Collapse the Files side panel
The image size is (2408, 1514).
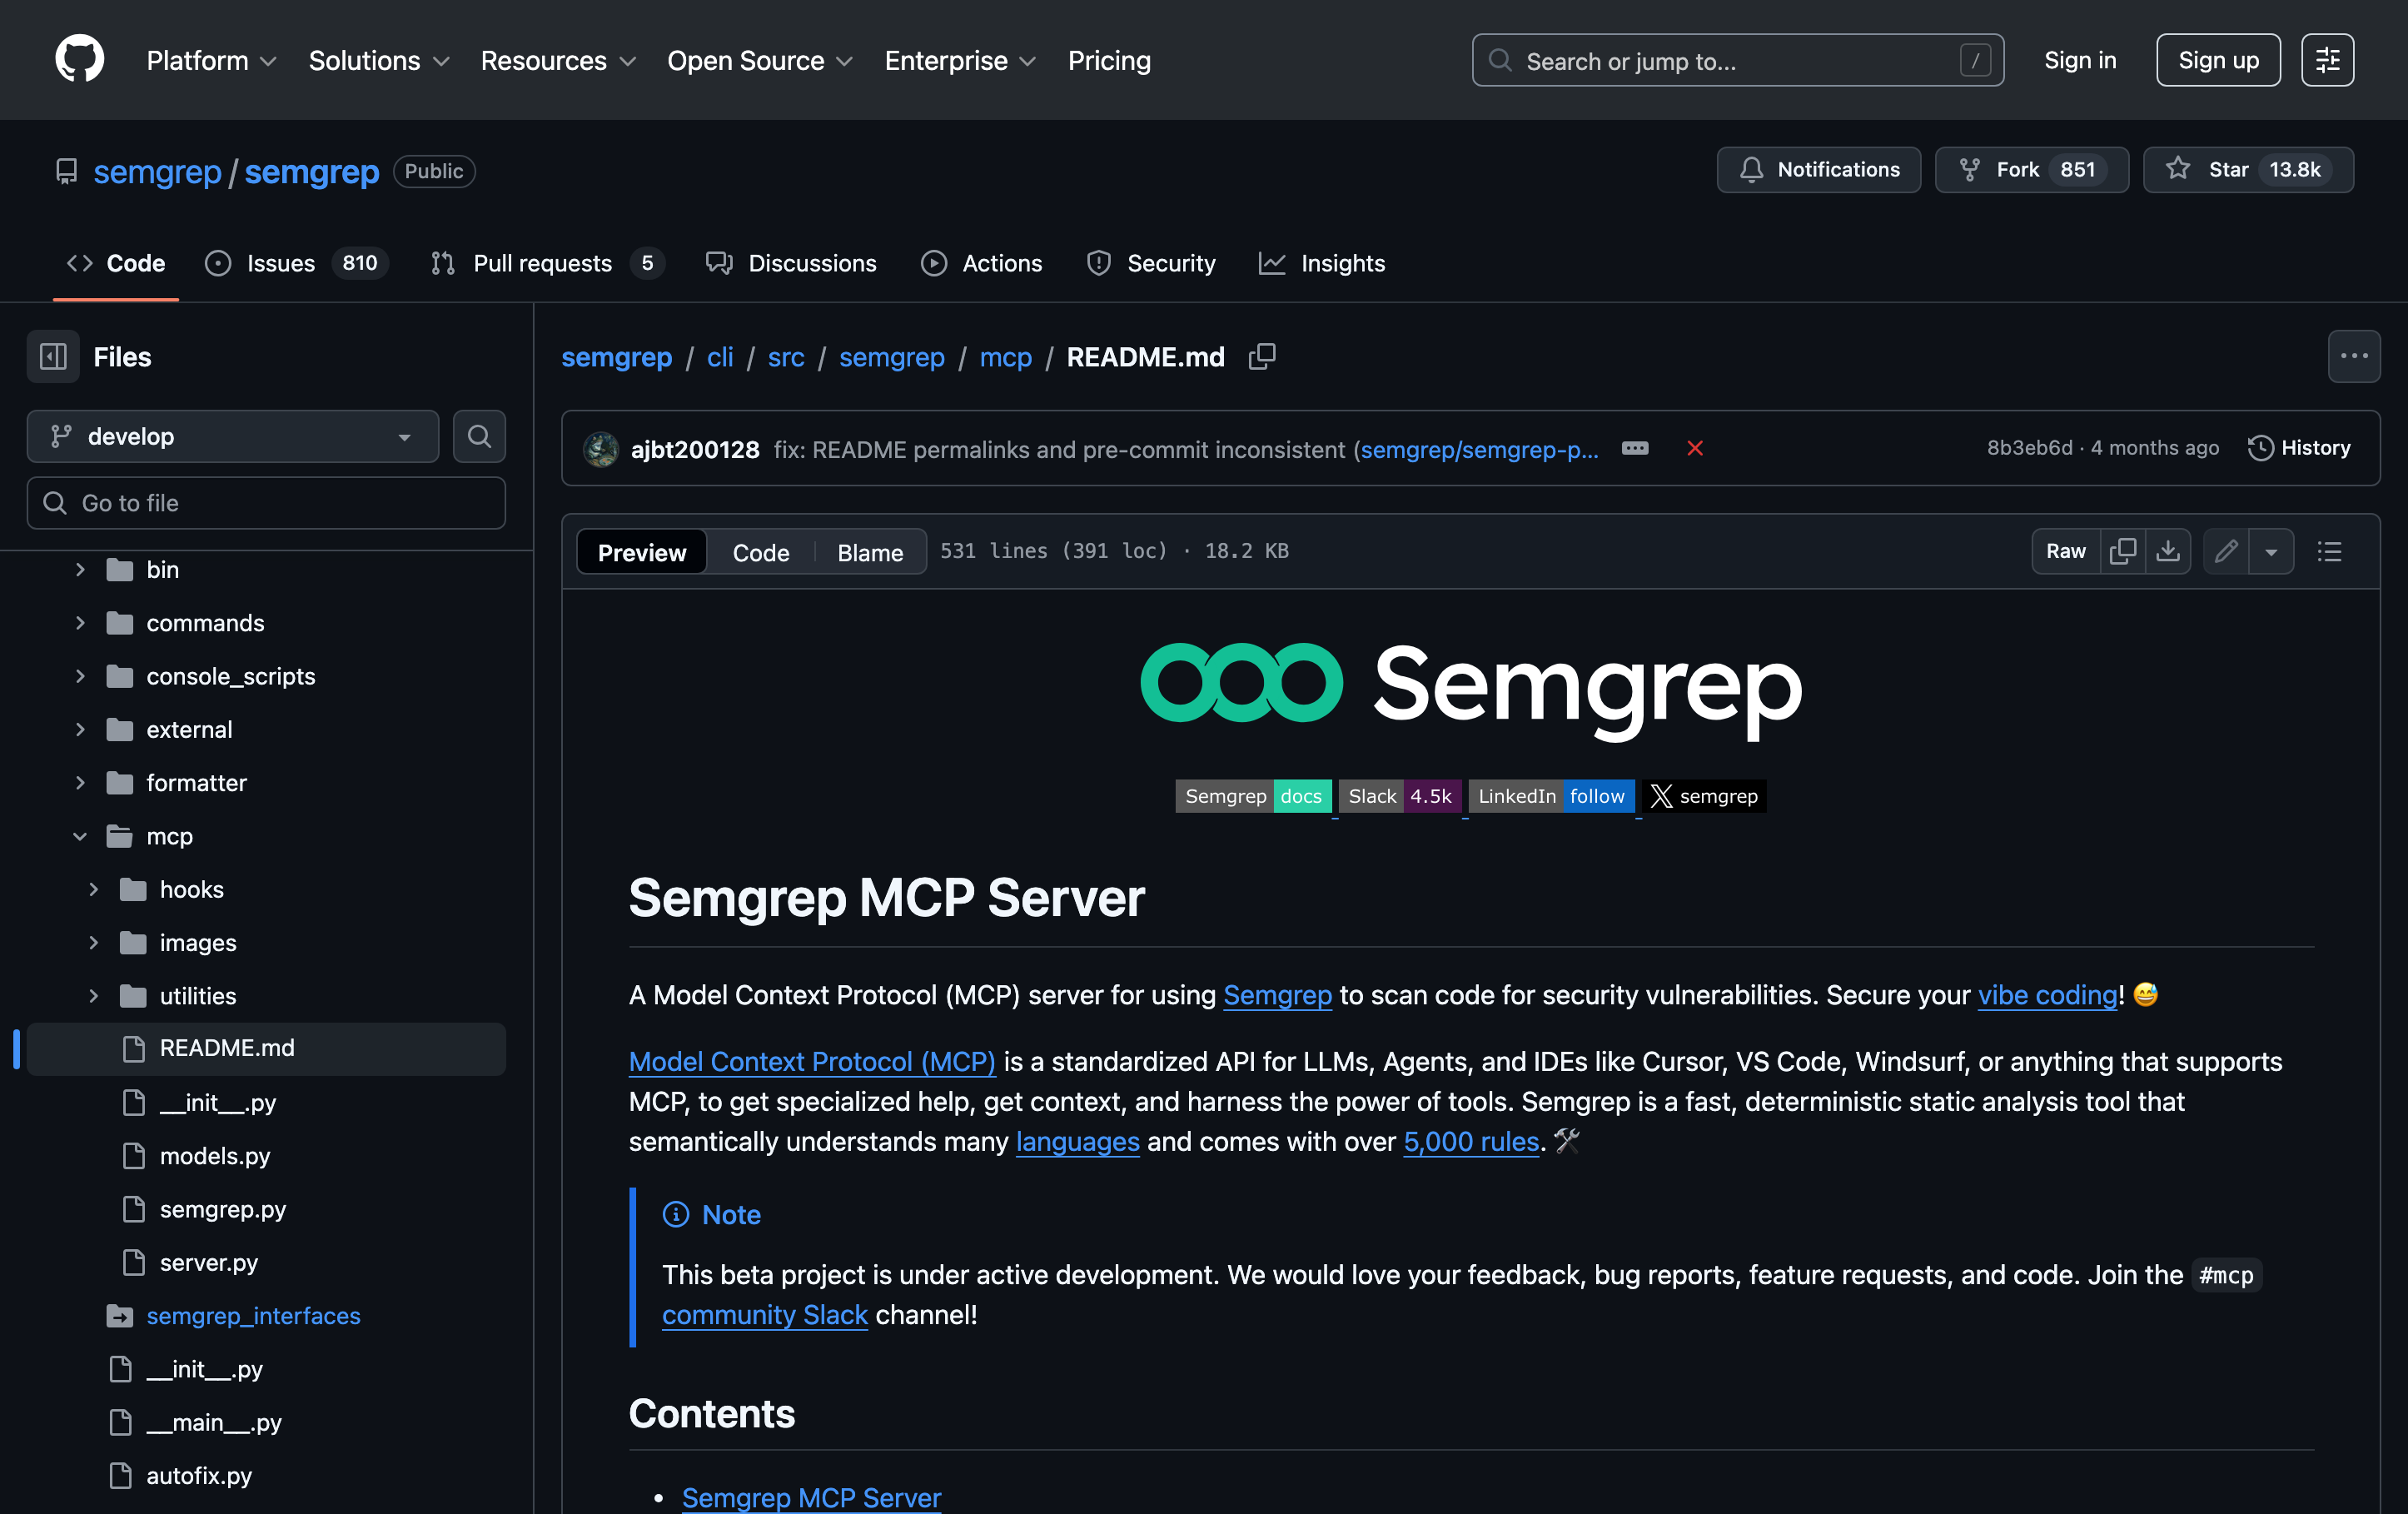pos(53,357)
